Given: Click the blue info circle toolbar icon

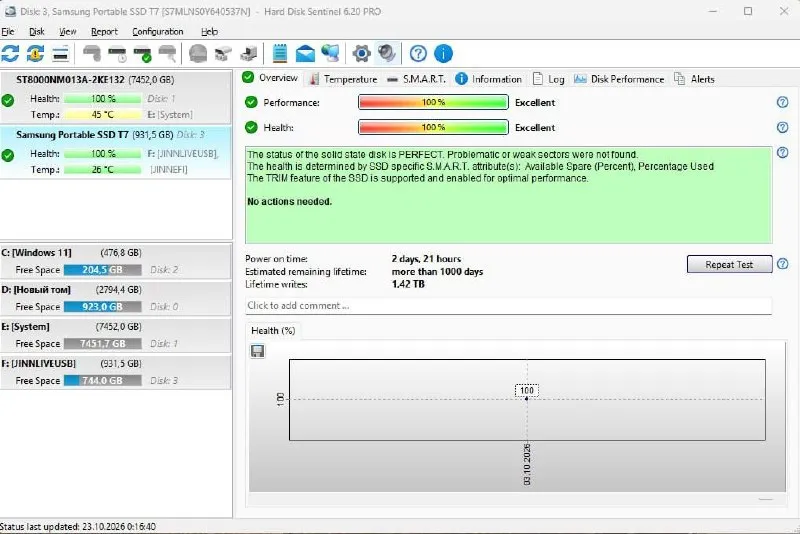Looking at the screenshot, I should pos(443,54).
